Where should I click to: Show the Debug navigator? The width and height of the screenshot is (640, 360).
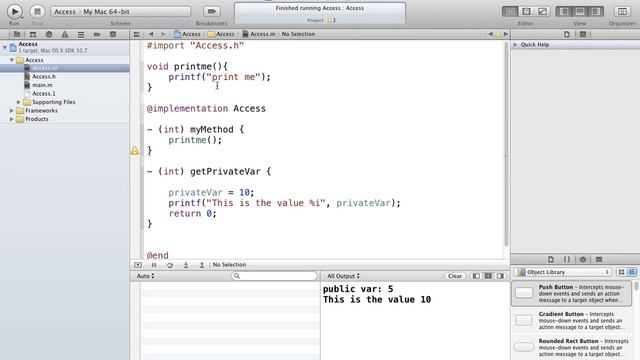[81, 34]
